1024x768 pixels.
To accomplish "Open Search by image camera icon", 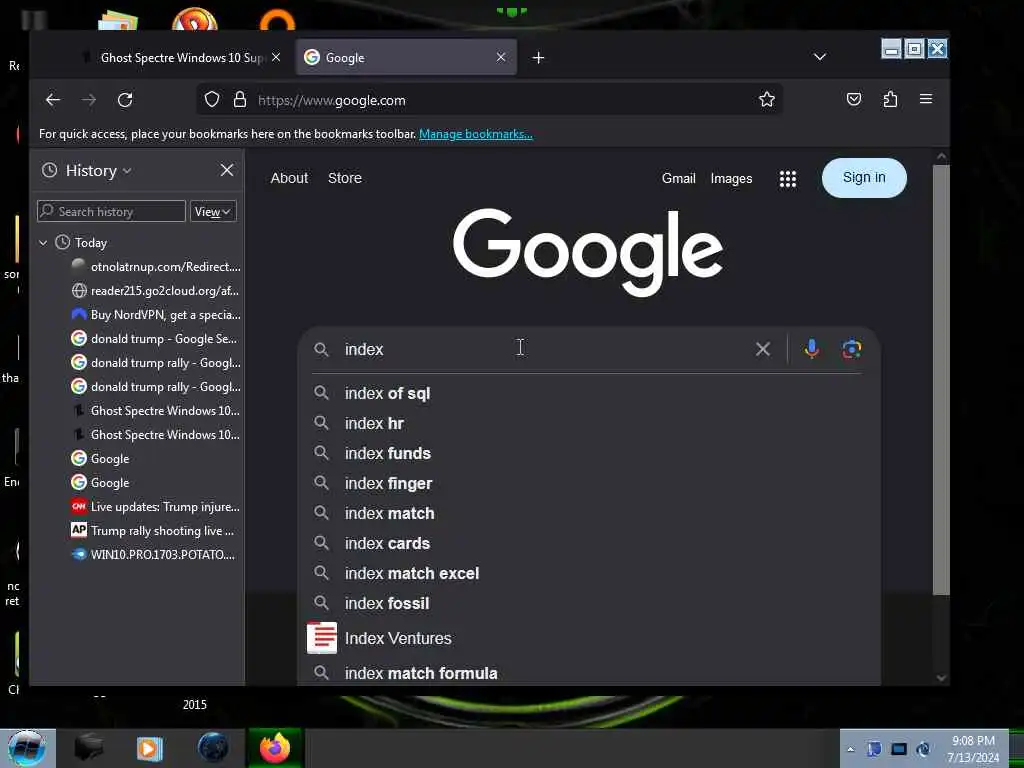I will (x=852, y=349).
